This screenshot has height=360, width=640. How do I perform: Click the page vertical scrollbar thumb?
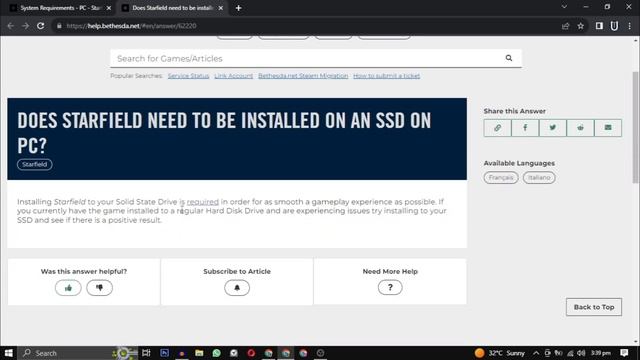click(636, 127)
